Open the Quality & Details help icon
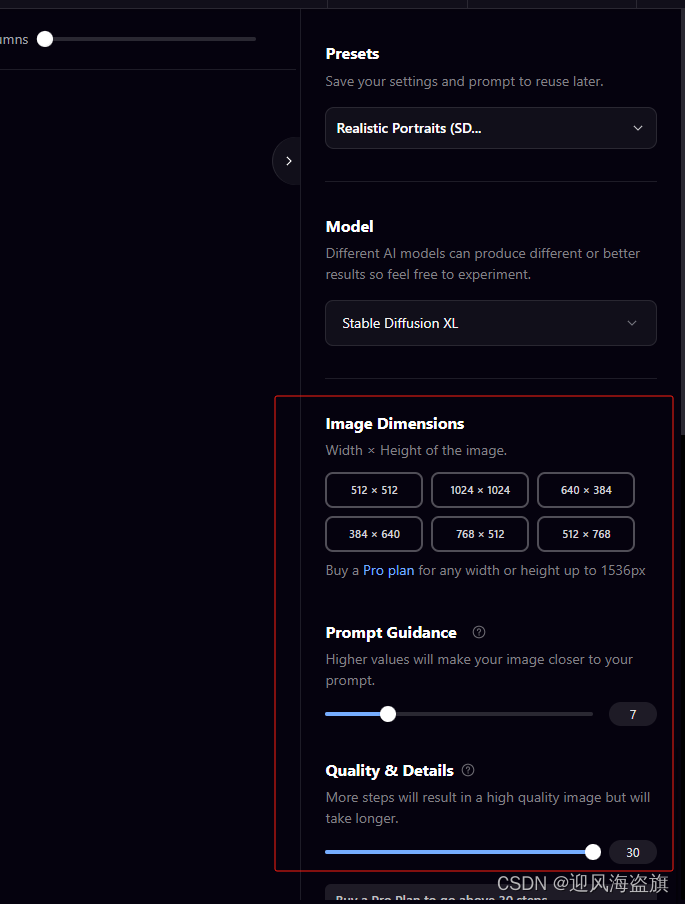The image size is (685, 904). coord(468,770)
